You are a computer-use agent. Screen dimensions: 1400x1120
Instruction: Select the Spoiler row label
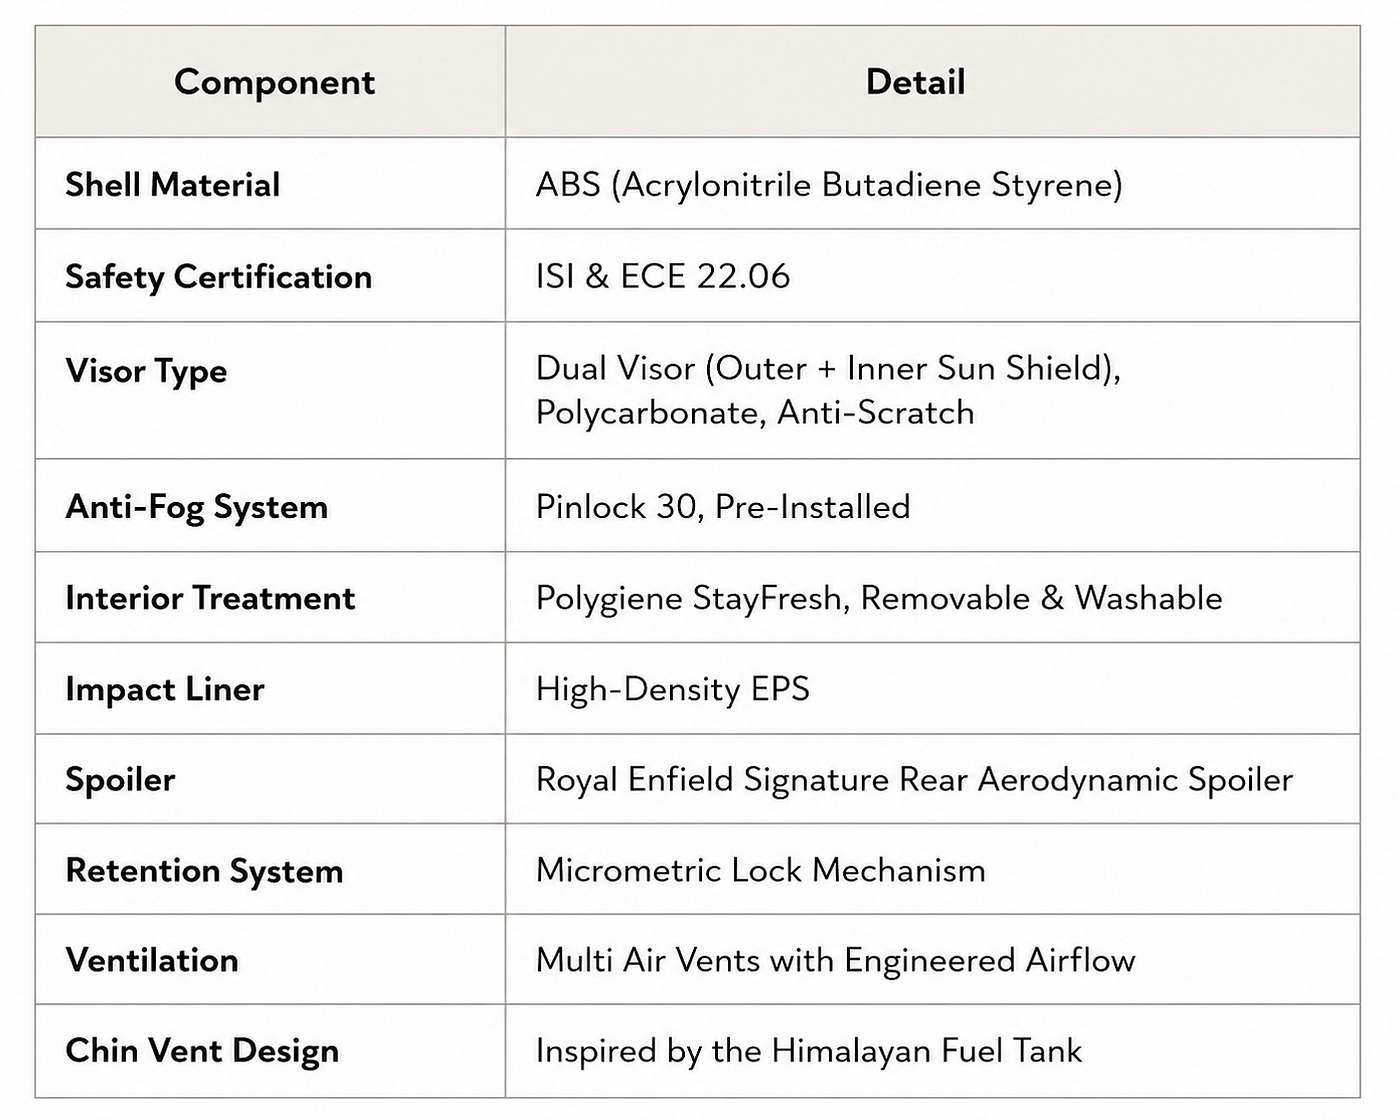[121, 780]
